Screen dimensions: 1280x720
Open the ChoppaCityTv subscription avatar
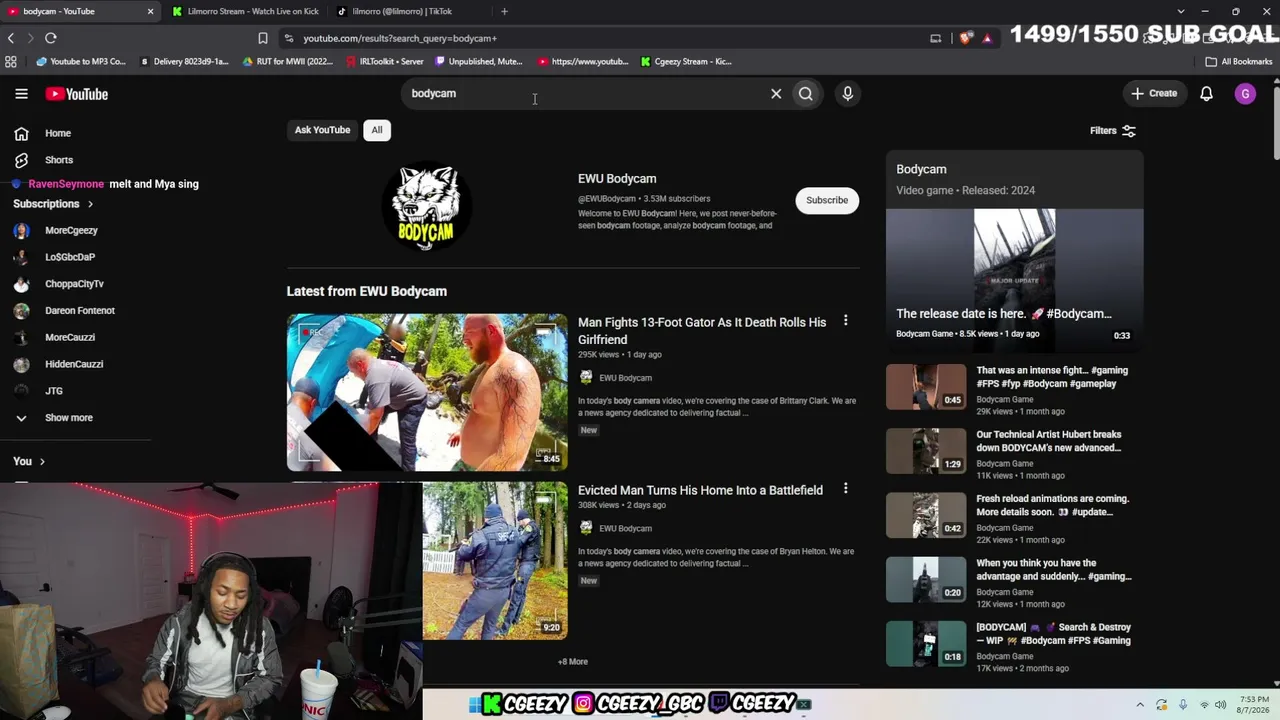(21, 284)
